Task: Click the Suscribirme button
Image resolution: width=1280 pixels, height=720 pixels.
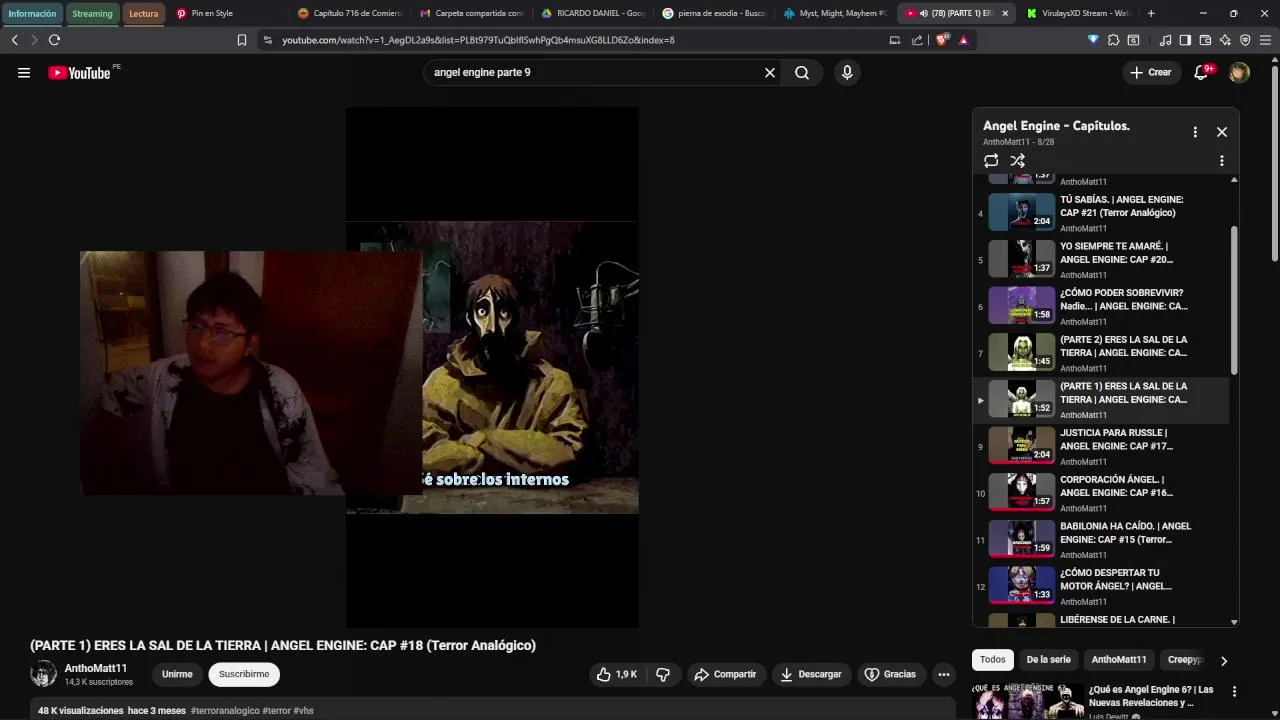Action: 244,674
